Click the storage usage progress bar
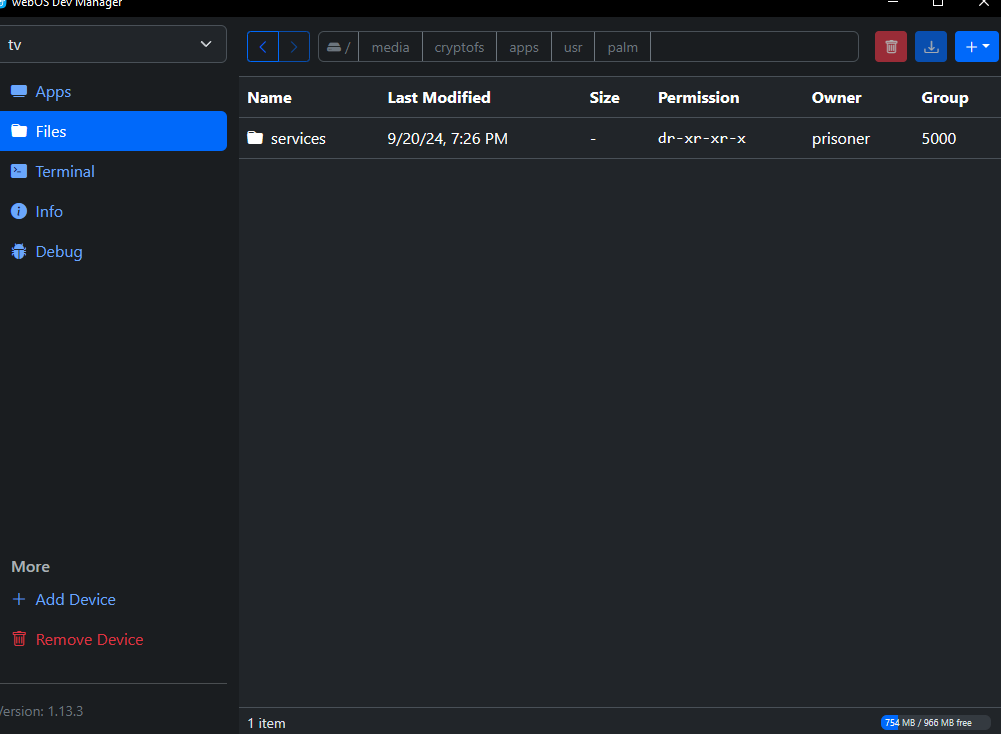Viewport: 1001px width, 734px height. 934,722
